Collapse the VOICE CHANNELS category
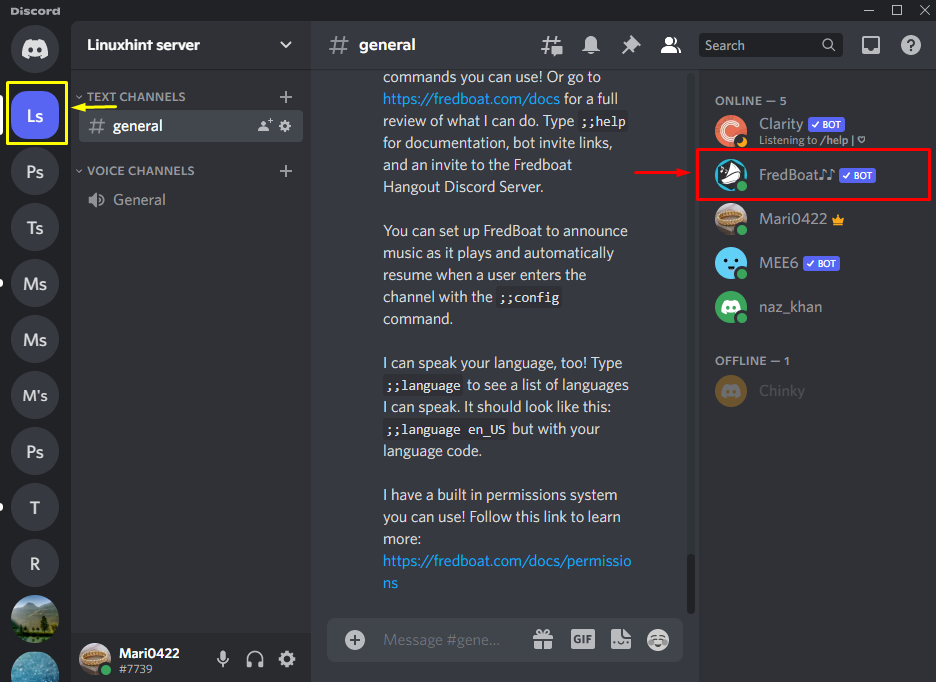The image size is (936, 682). click(x=135, y=171)
